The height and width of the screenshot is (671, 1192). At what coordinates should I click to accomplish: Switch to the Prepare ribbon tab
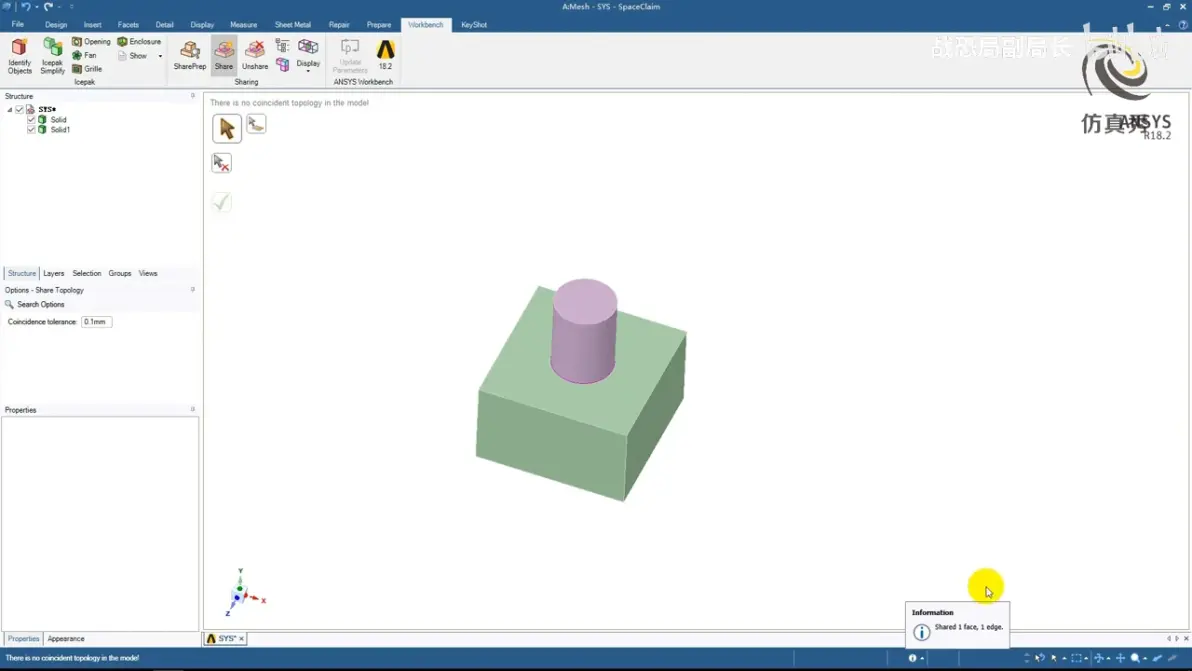point(379,24)
